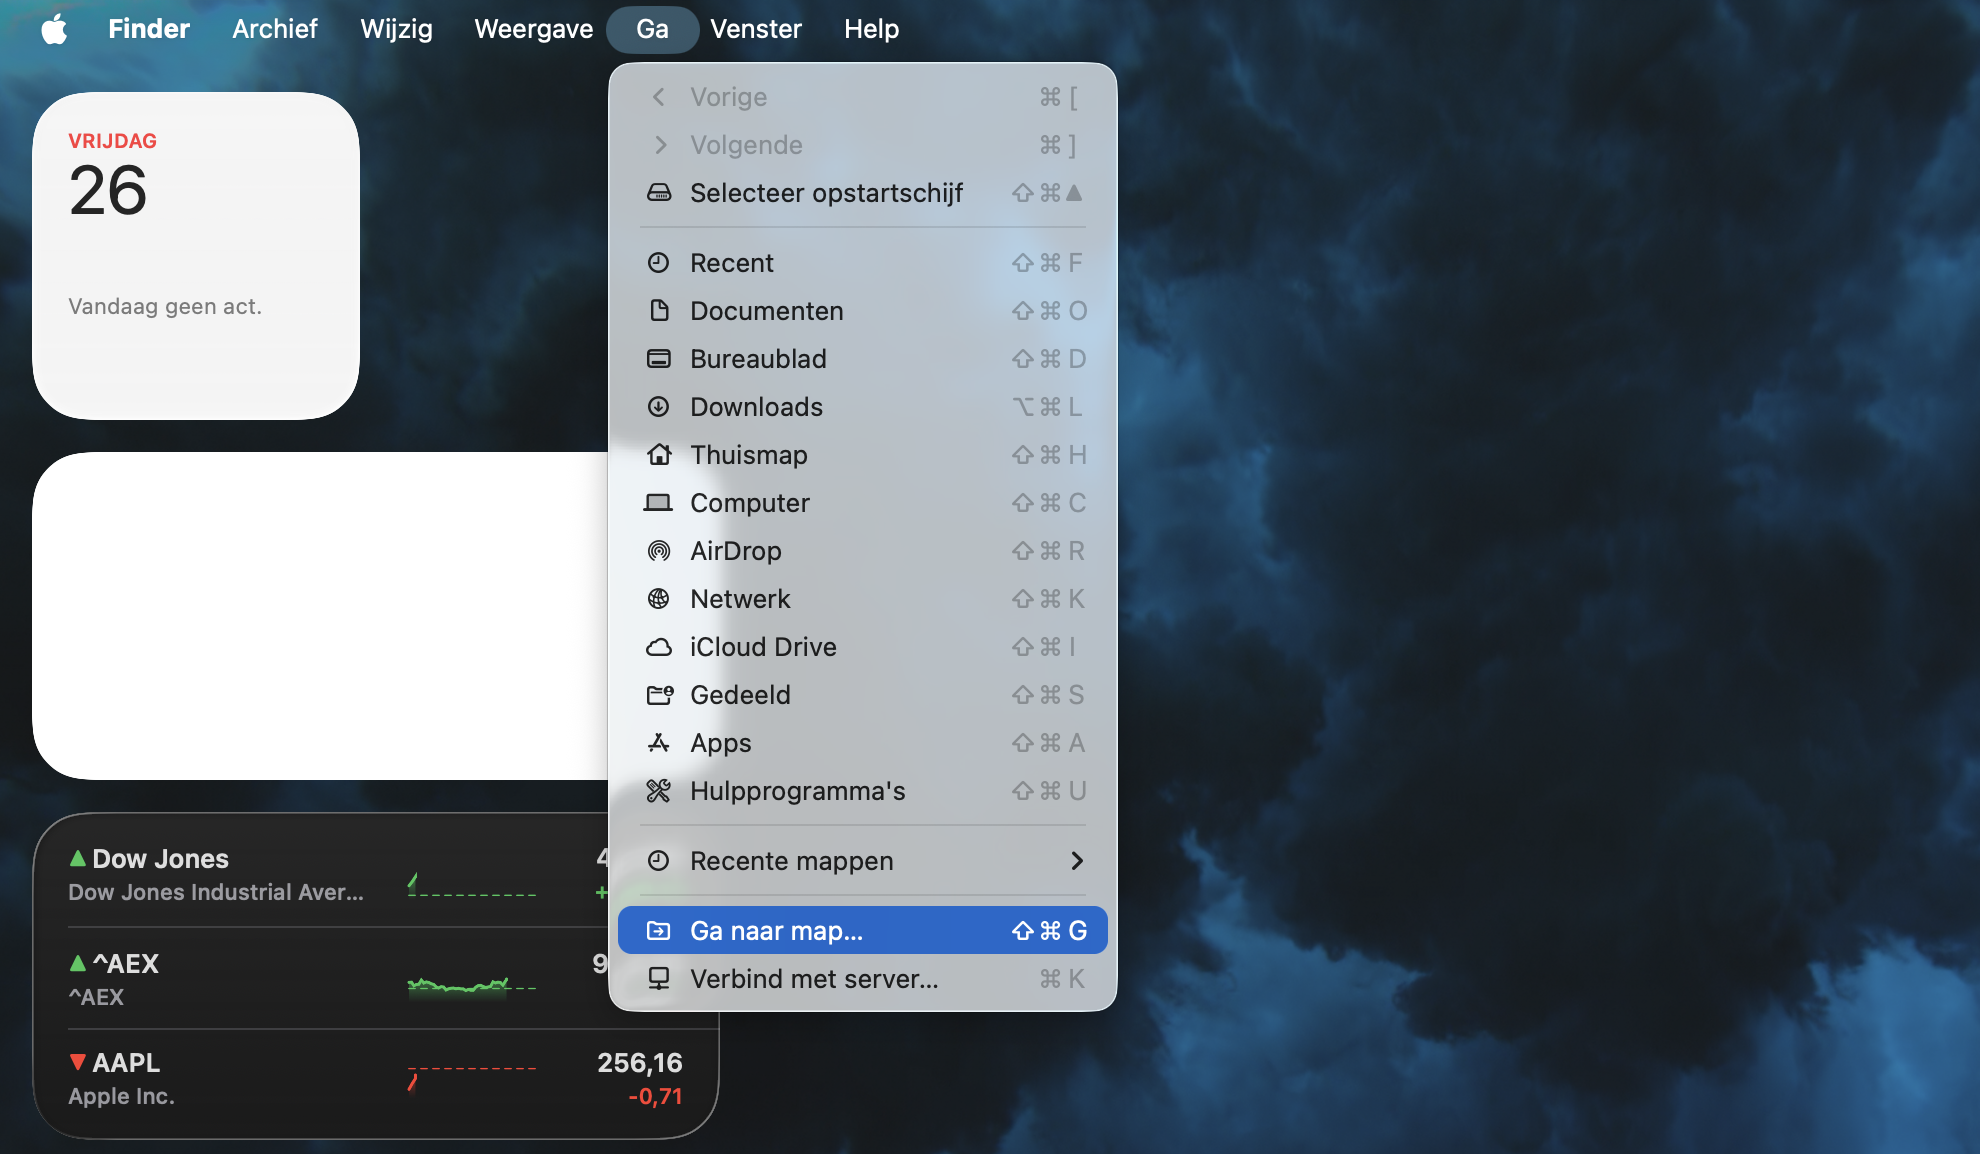Select the Documenten document icon
The width and height of the screenshot is (1980, 1154).
pos(658,310)
